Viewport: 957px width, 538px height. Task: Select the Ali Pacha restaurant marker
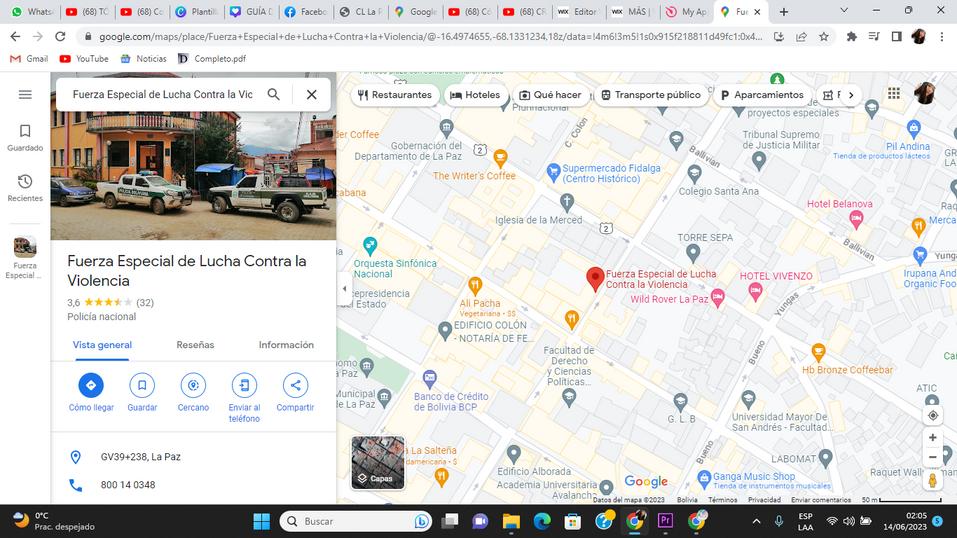475,285
